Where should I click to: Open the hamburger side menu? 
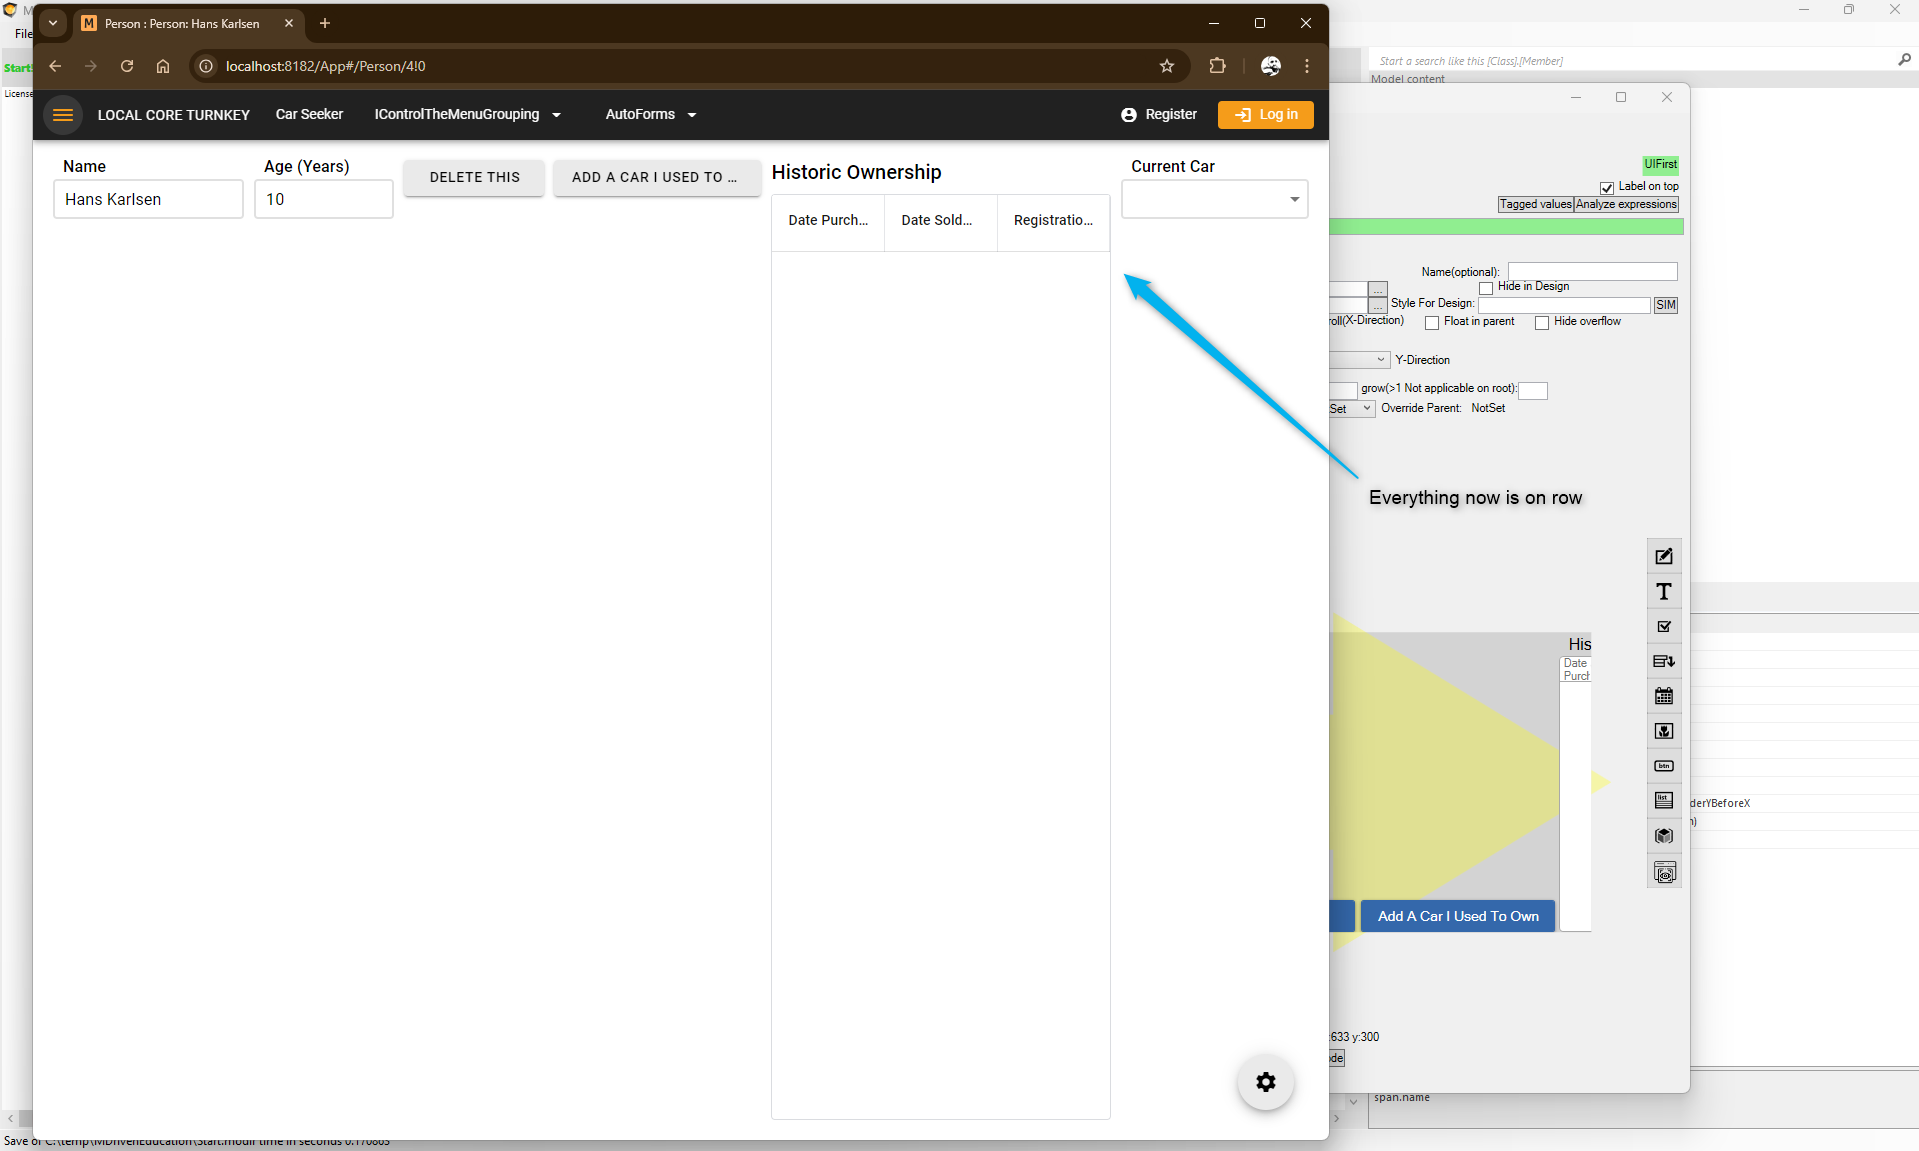tap(63, 115)
